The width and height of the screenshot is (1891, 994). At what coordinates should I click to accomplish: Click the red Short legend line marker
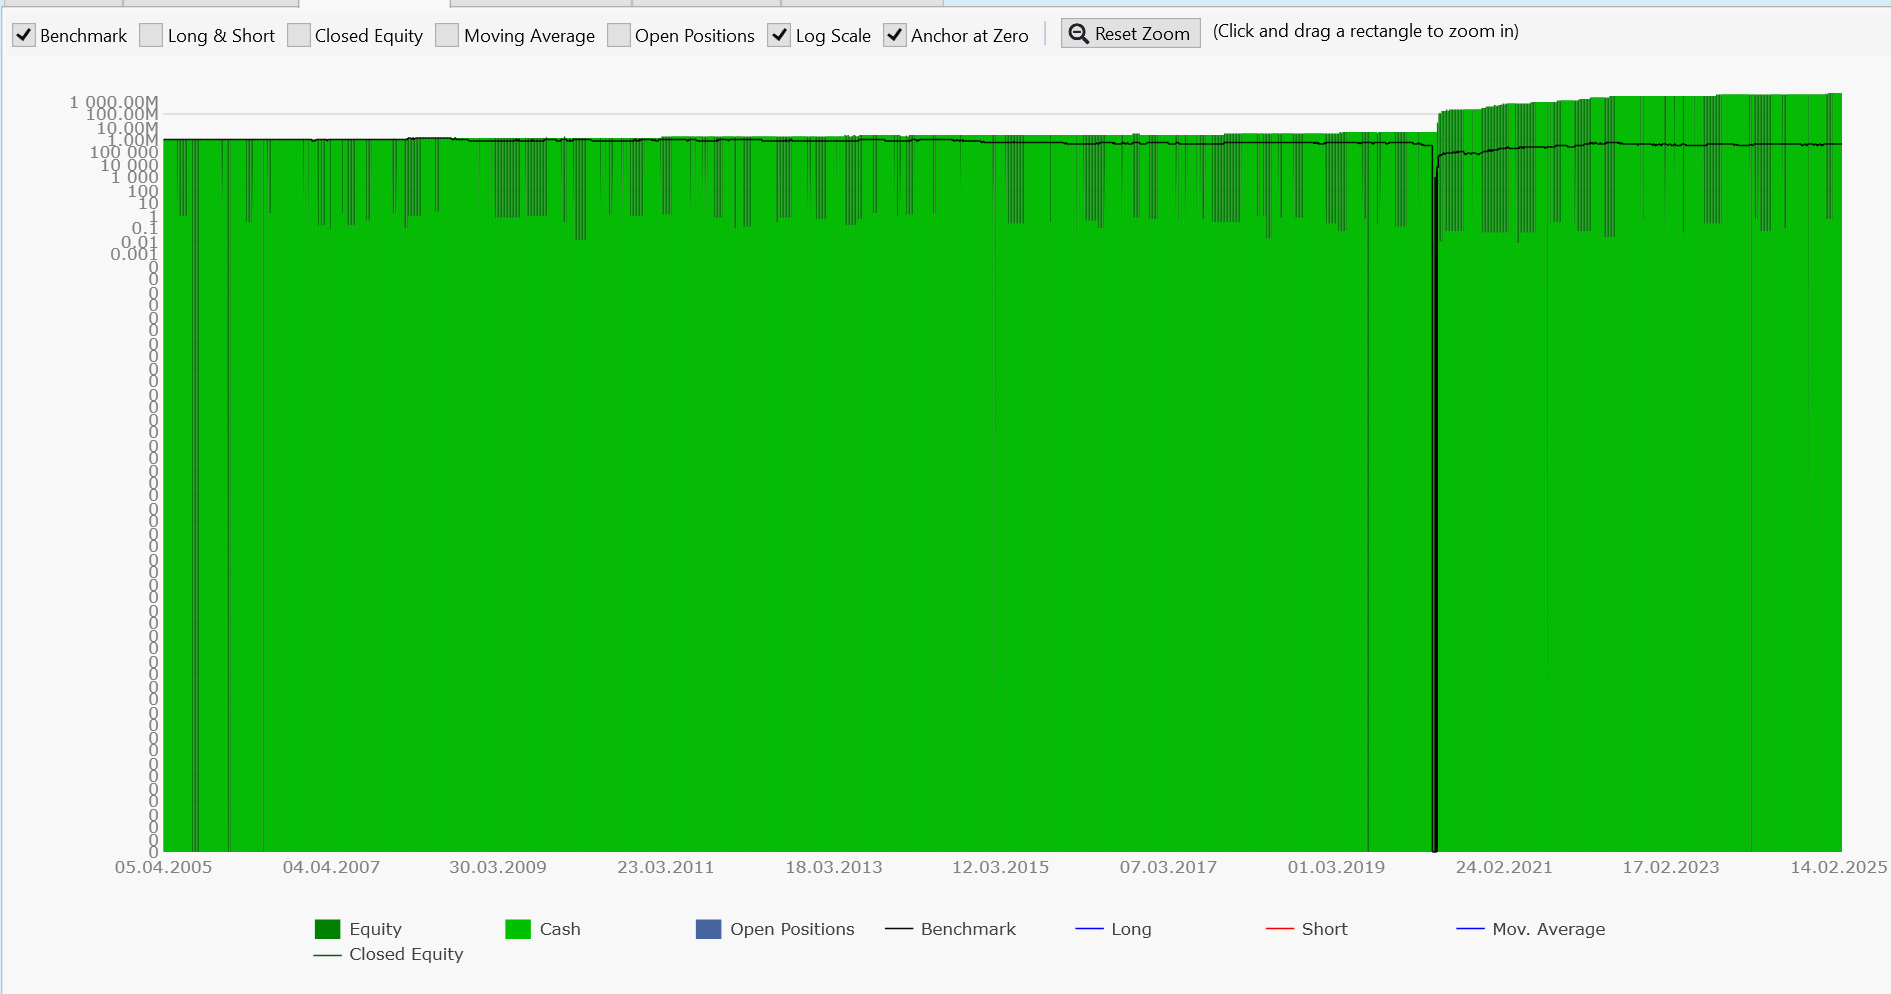coord(1280,929)
